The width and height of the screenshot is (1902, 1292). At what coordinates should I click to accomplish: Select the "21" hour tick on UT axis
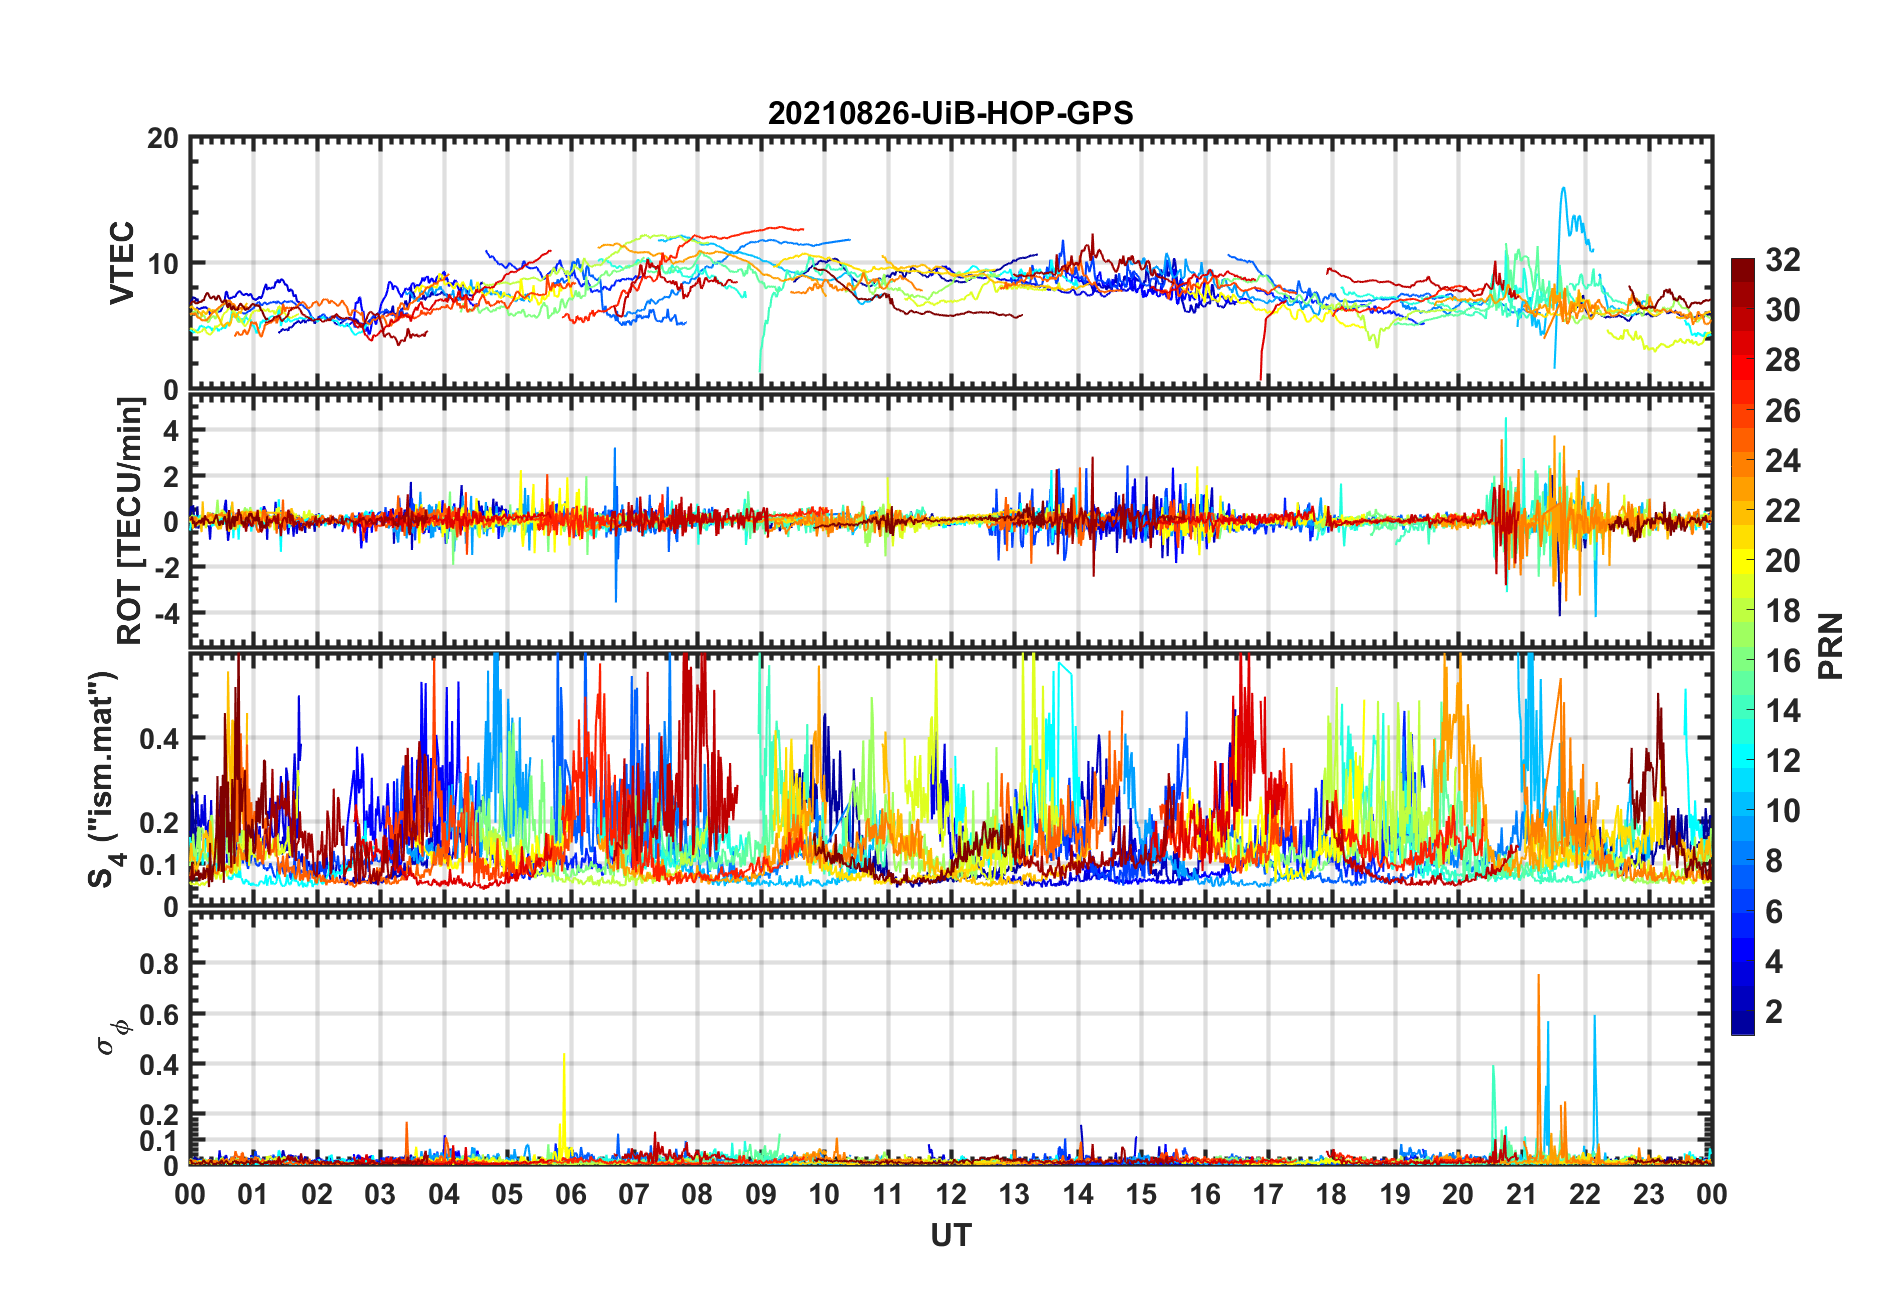(1522, 1194)
